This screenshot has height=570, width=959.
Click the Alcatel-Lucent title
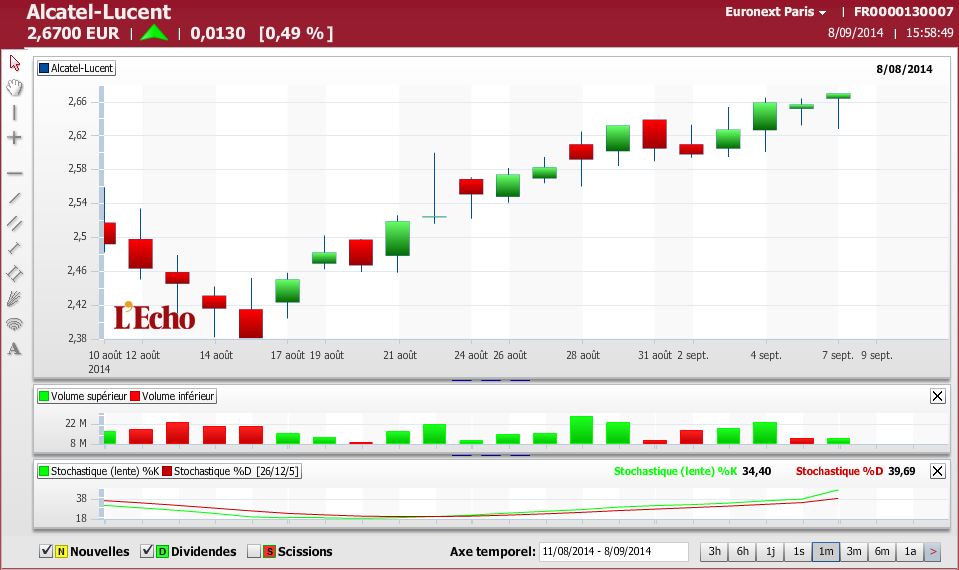pos(98,12)
